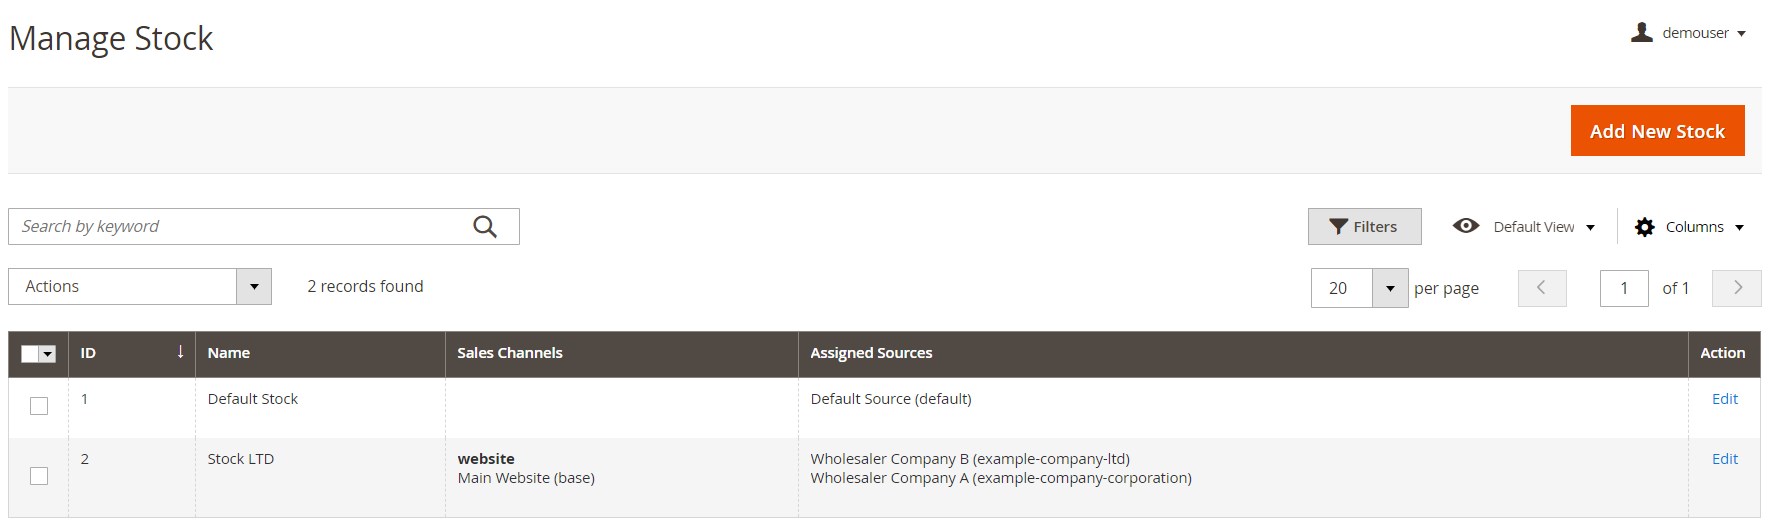Open the Filters funnel button

[x=1364, y=227]
